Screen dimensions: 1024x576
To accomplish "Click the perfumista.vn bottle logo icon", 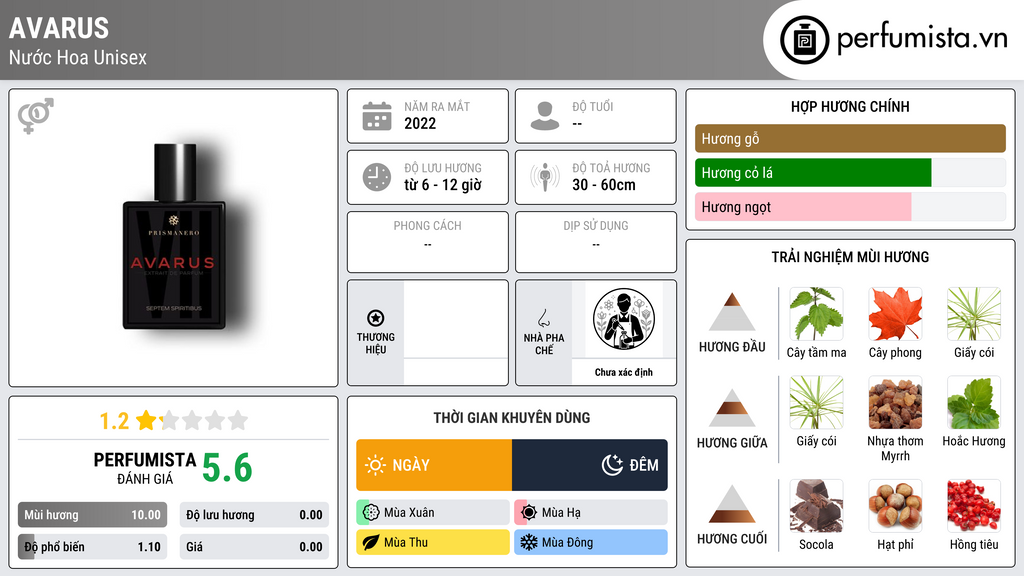I will click(804, 40).
